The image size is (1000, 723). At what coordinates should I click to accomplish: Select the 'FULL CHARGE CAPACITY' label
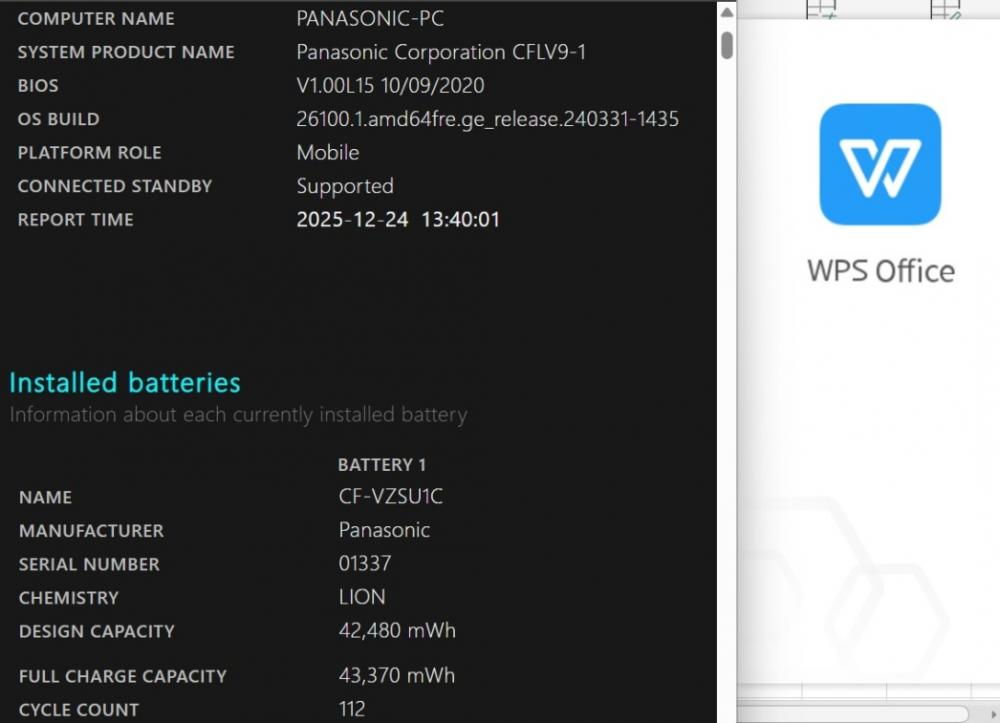122,676
